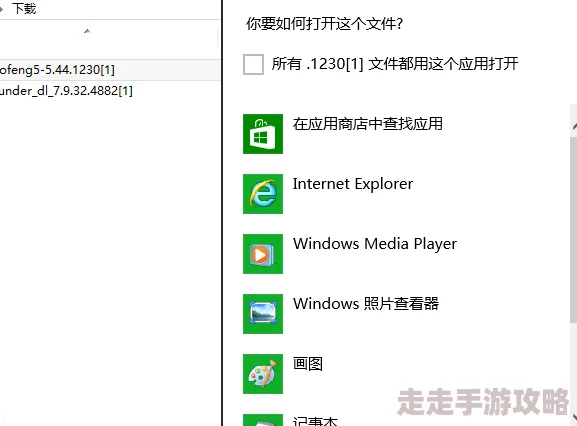Viewport: 577px width, 426px height.
Task: Click the label 所有 .1230[1] 文件都用这个应用打开
Action: point(395,64)
